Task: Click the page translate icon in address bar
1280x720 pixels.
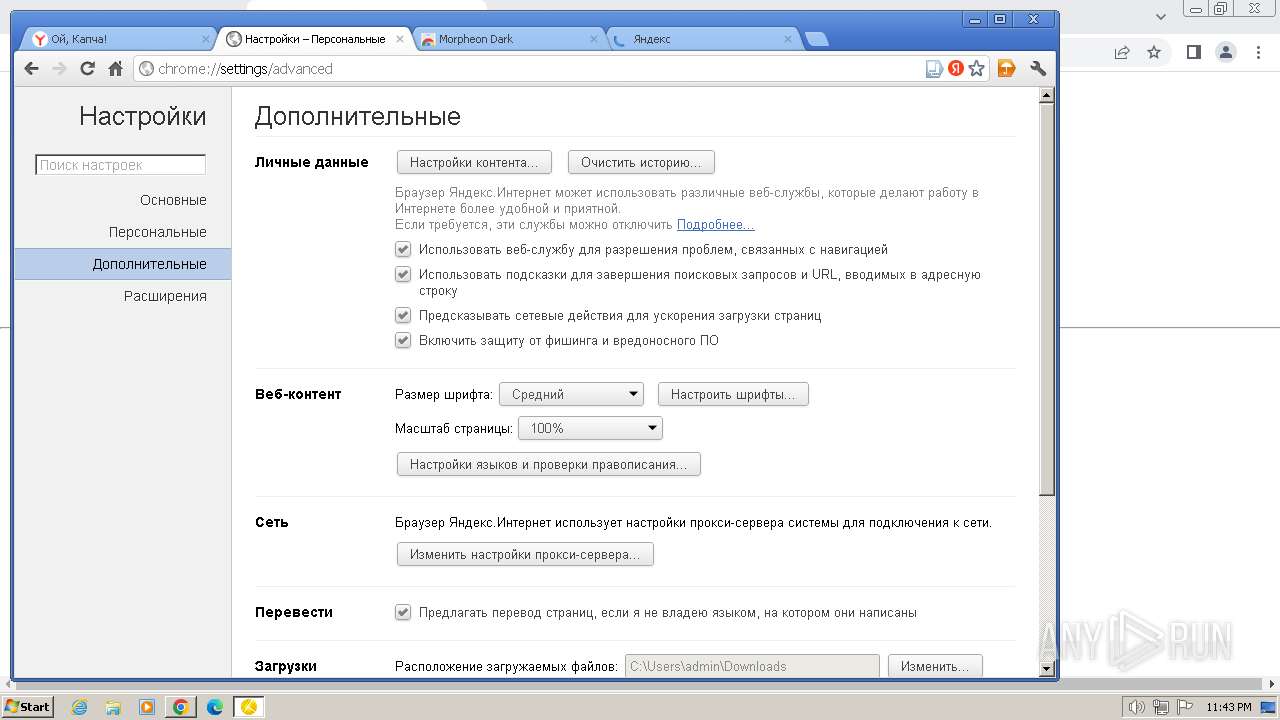Action: click(x=934, y=69)
